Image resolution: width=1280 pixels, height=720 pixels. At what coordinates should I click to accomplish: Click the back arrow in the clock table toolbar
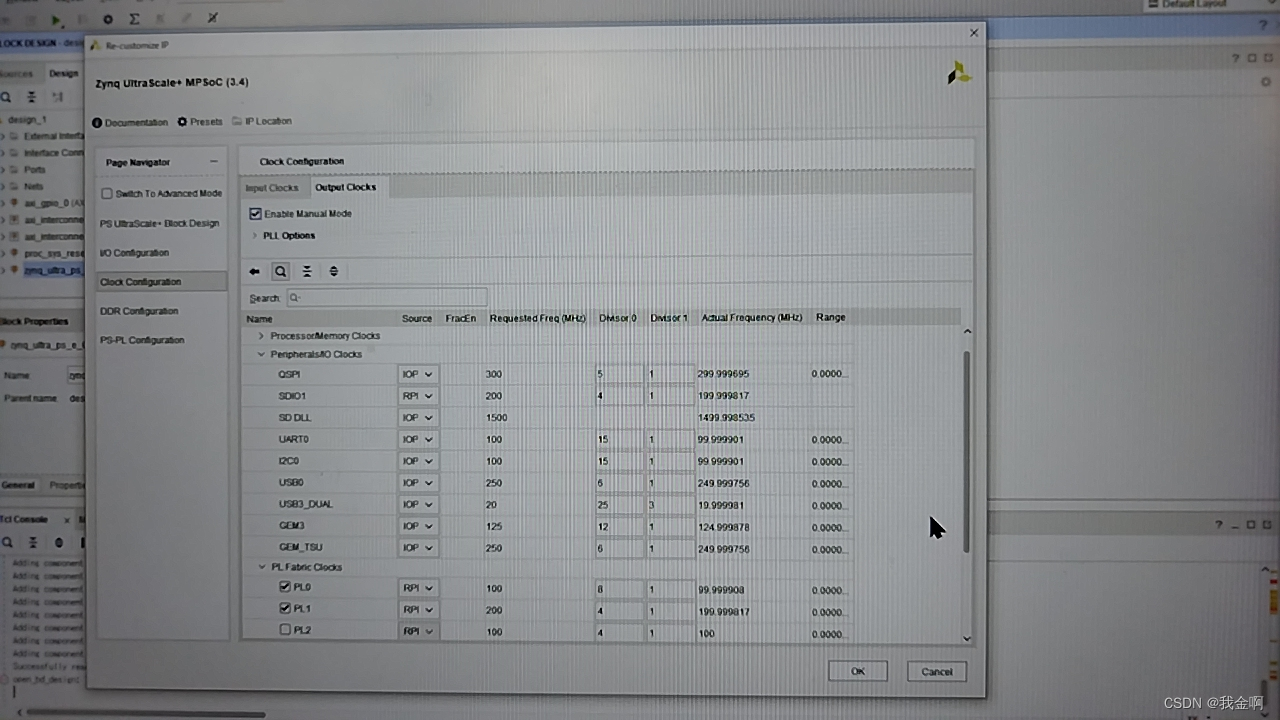click(255, 271)
